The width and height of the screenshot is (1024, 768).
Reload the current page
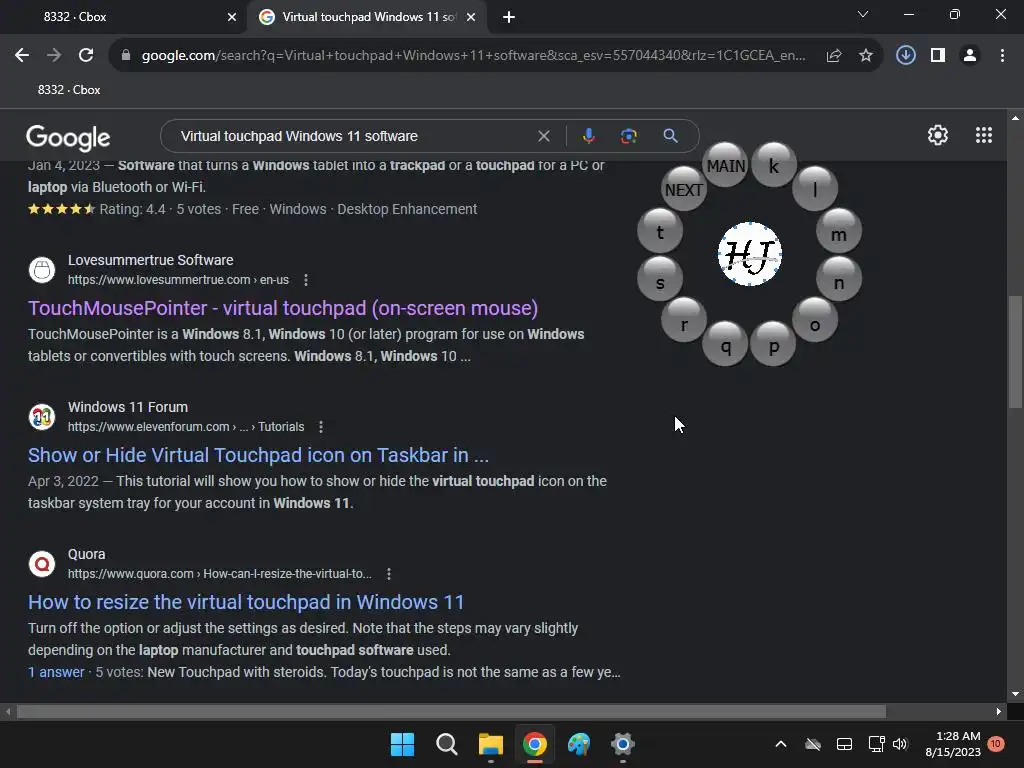[x=86, y=56]
